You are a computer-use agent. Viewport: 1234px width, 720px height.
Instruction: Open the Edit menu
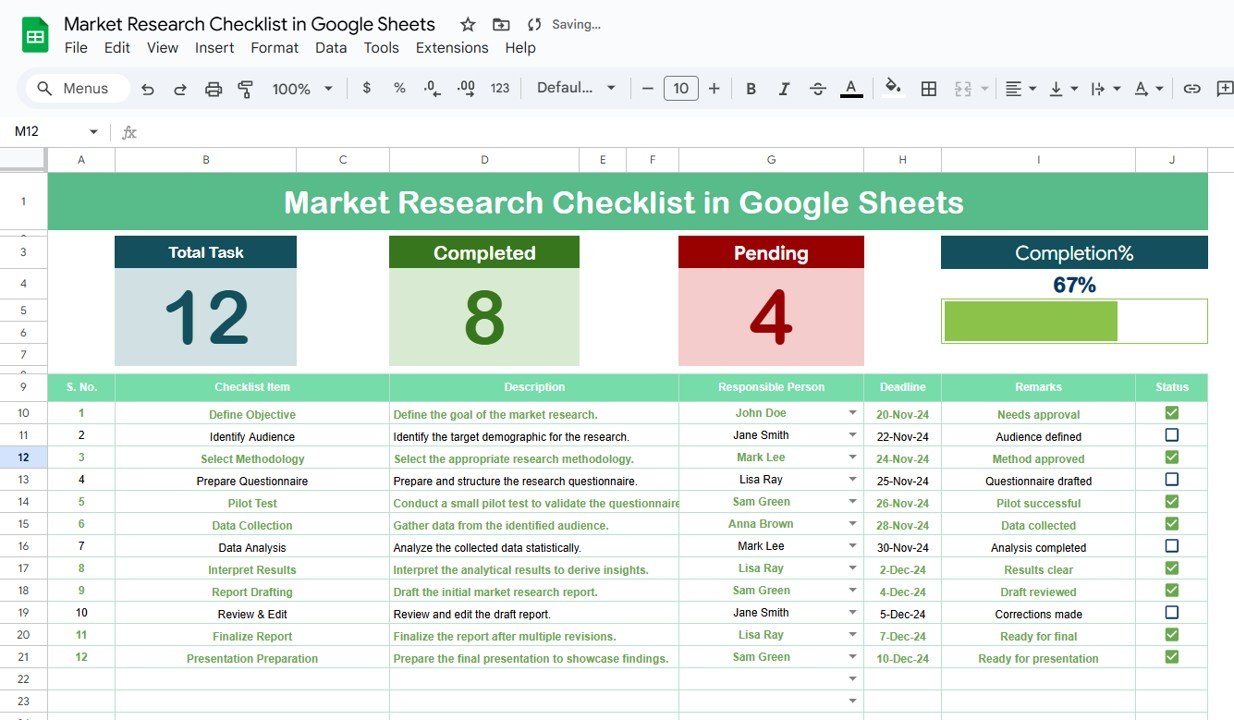[x=117, y=48]
